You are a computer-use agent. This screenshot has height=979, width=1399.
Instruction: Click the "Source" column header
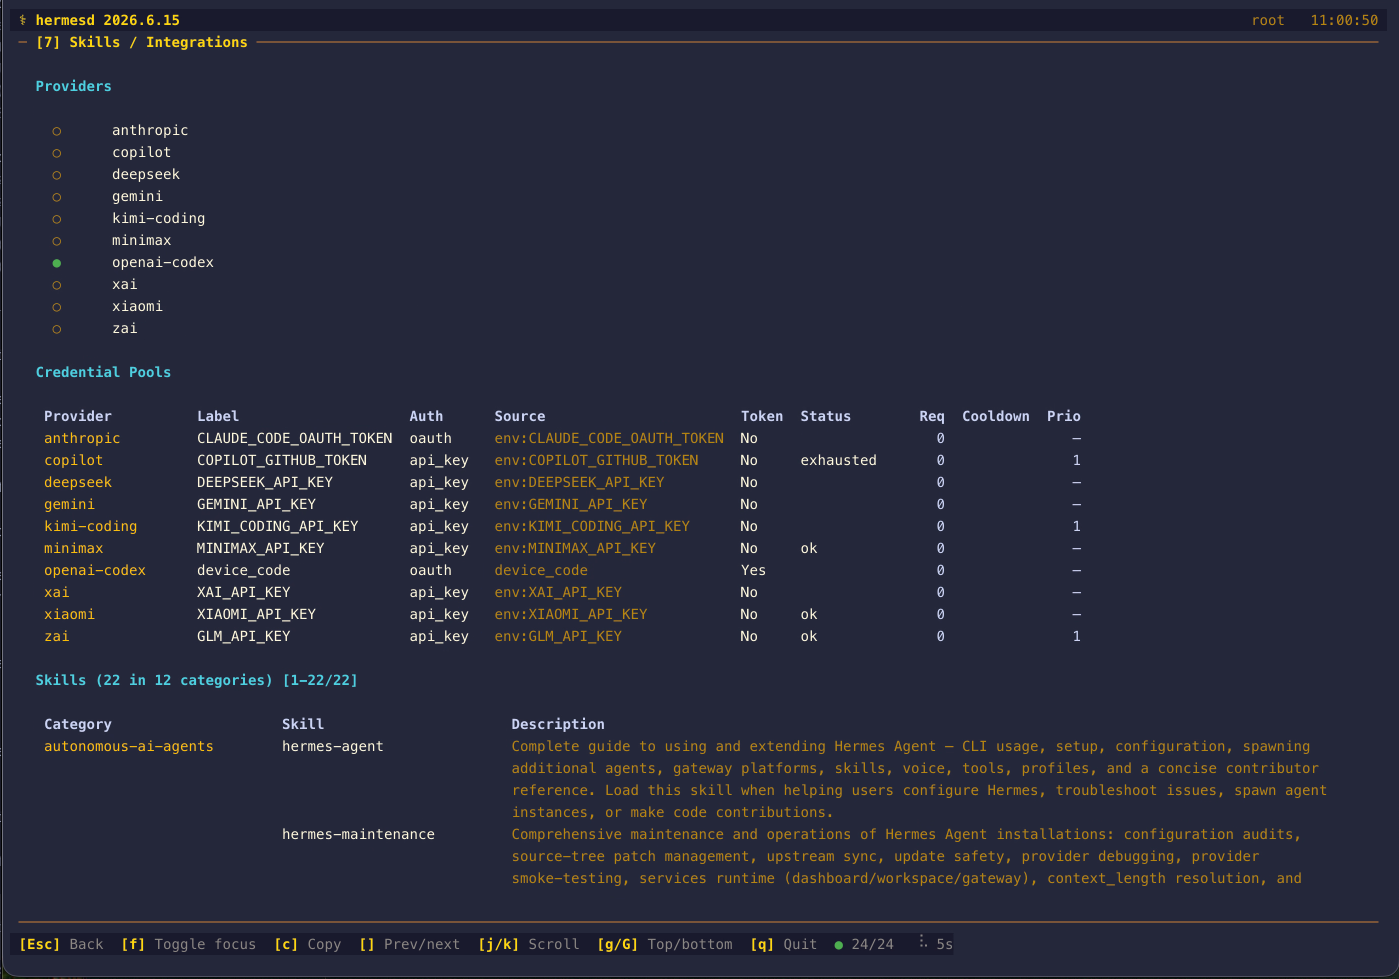pyautogui.click(x=520, y=416)
